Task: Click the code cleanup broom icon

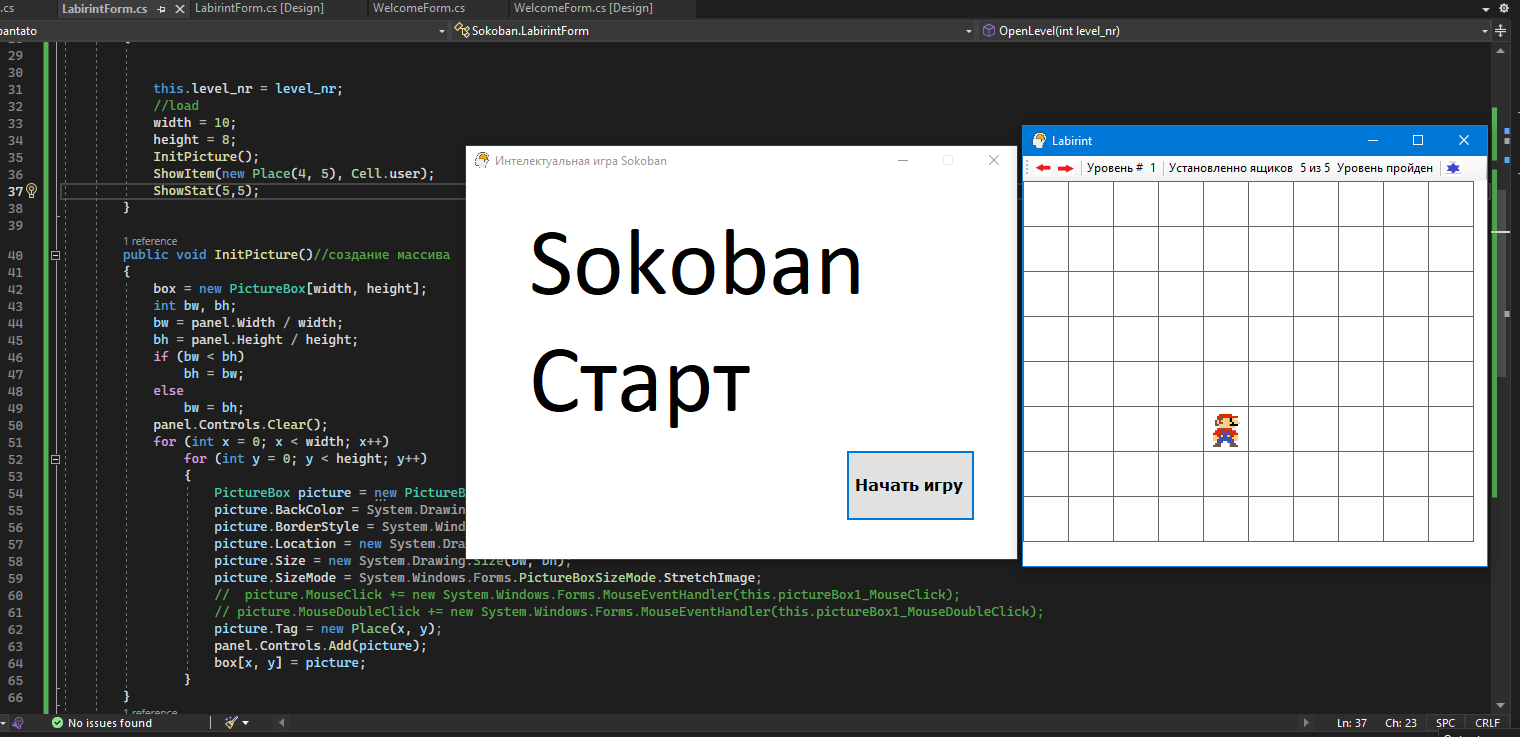Action: point(231,722)
